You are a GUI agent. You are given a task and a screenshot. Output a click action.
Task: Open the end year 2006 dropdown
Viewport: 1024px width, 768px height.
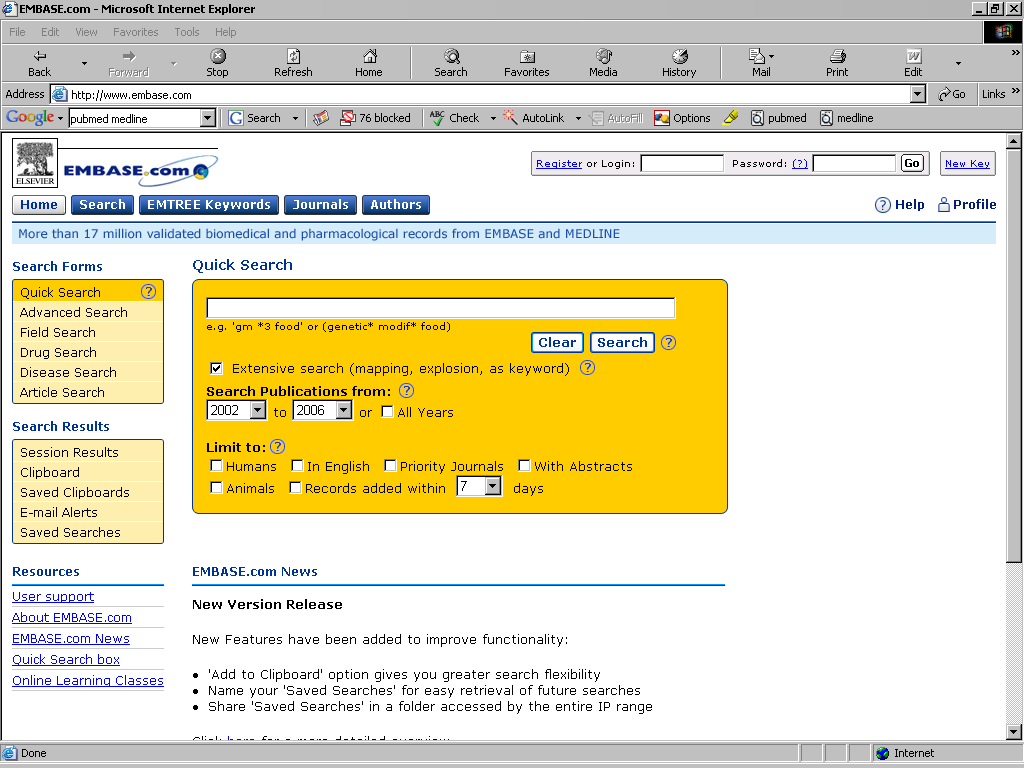click(x=344, y=410)
